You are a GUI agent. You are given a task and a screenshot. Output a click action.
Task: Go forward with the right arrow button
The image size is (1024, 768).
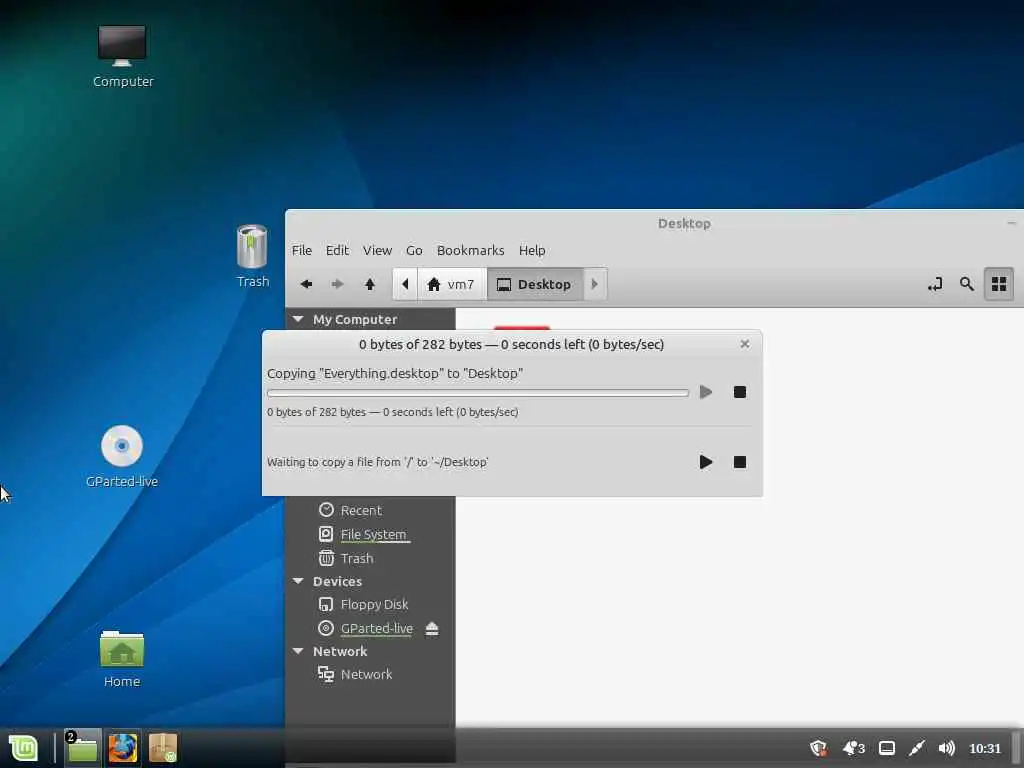338,284
